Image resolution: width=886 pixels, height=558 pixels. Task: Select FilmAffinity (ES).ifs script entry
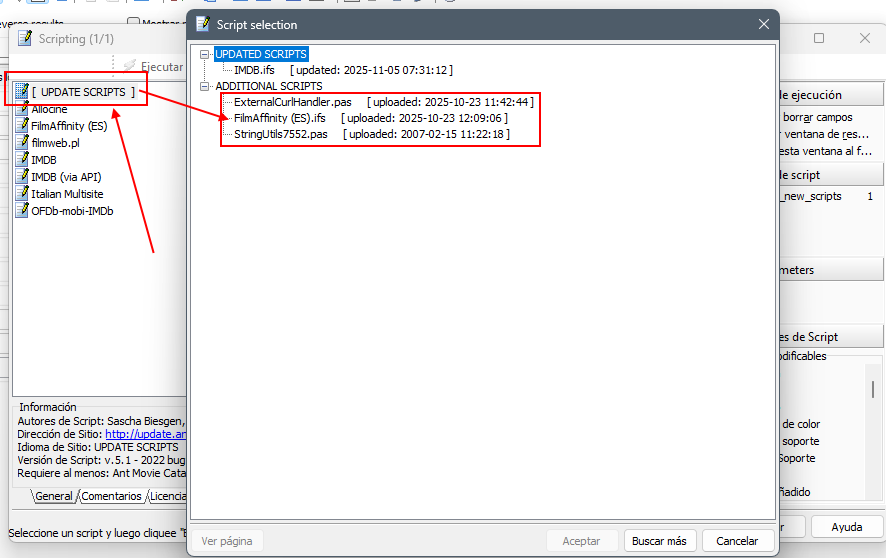pos(280,118)
